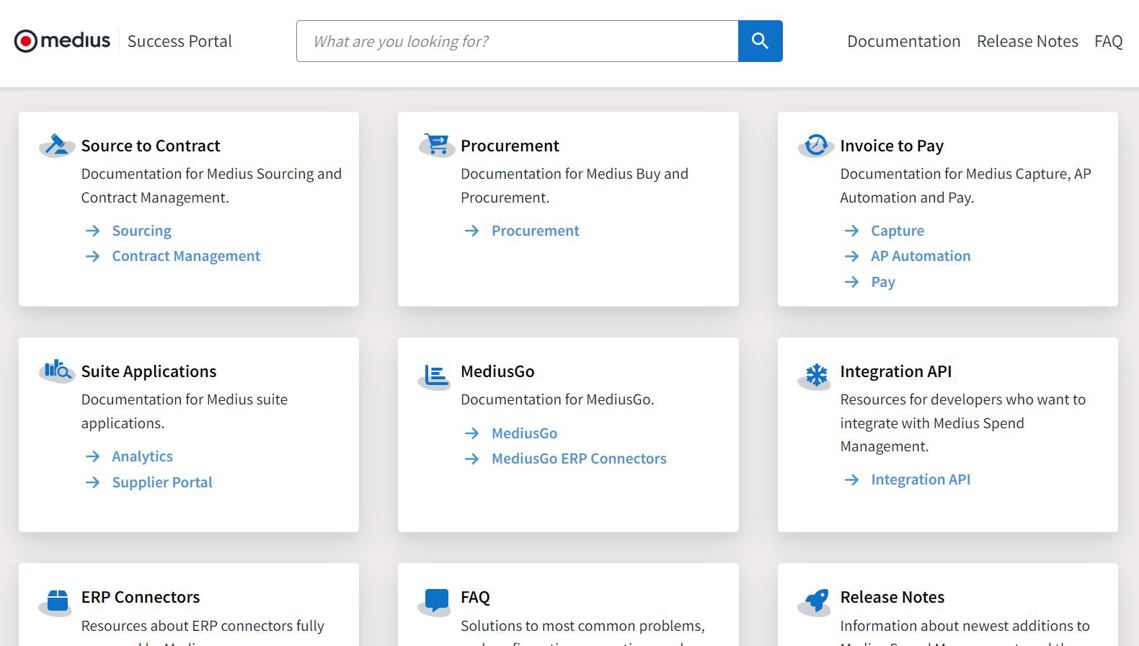Click the MediusGo bar chart icon

[x=436, y=376]
